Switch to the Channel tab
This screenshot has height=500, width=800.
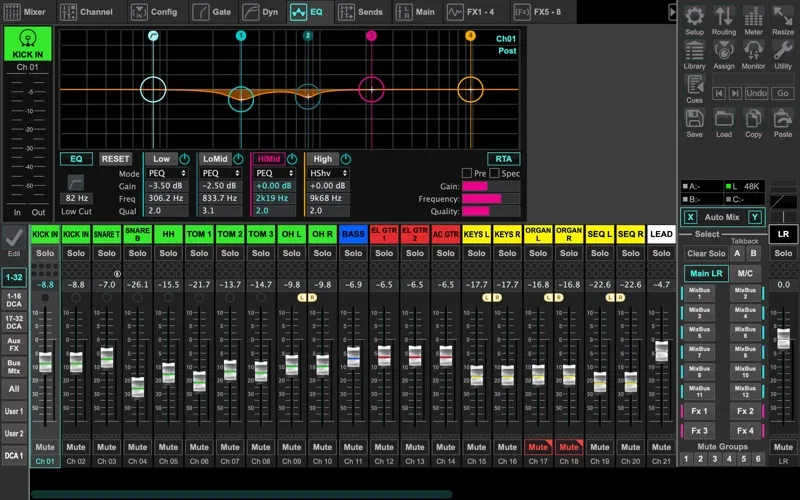click(x=87, y=12)
